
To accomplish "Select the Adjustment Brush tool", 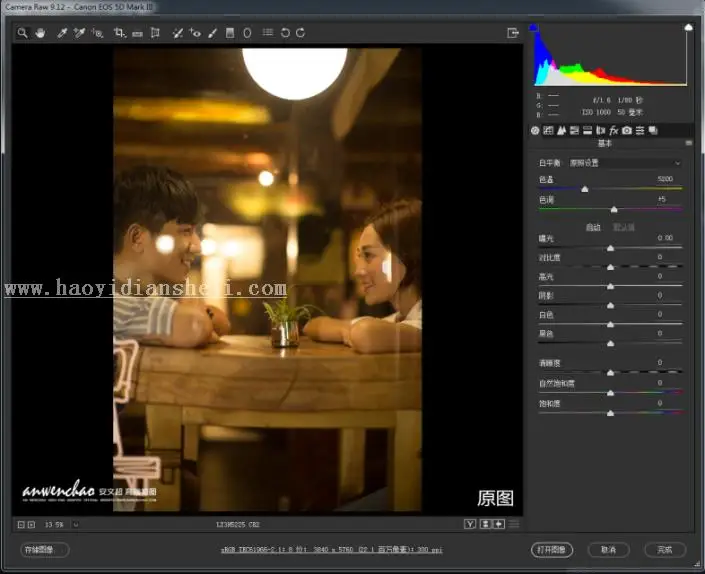I will pos(213,33).
